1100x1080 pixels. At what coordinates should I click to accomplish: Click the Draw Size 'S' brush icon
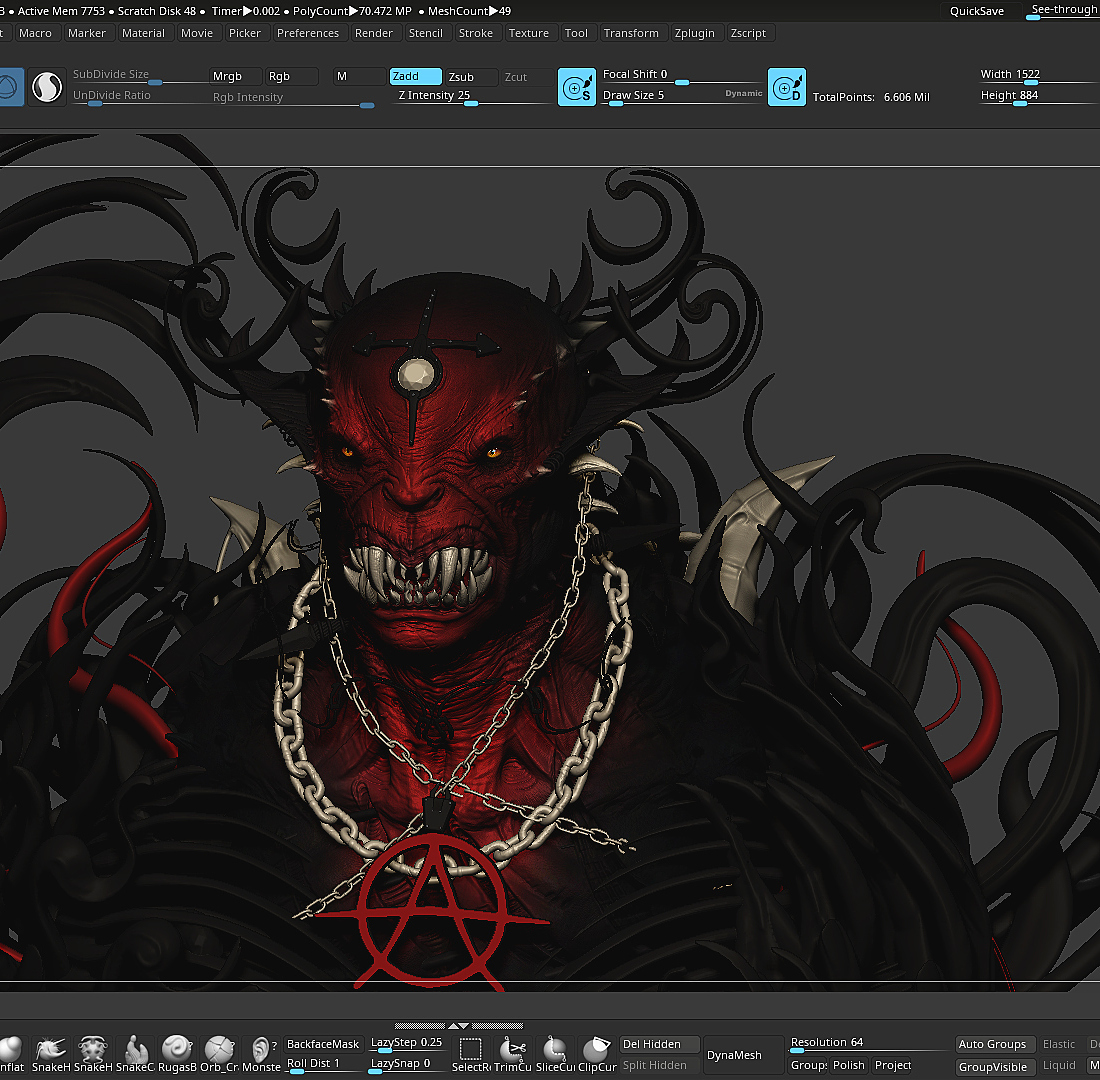(x=577, y=88)
